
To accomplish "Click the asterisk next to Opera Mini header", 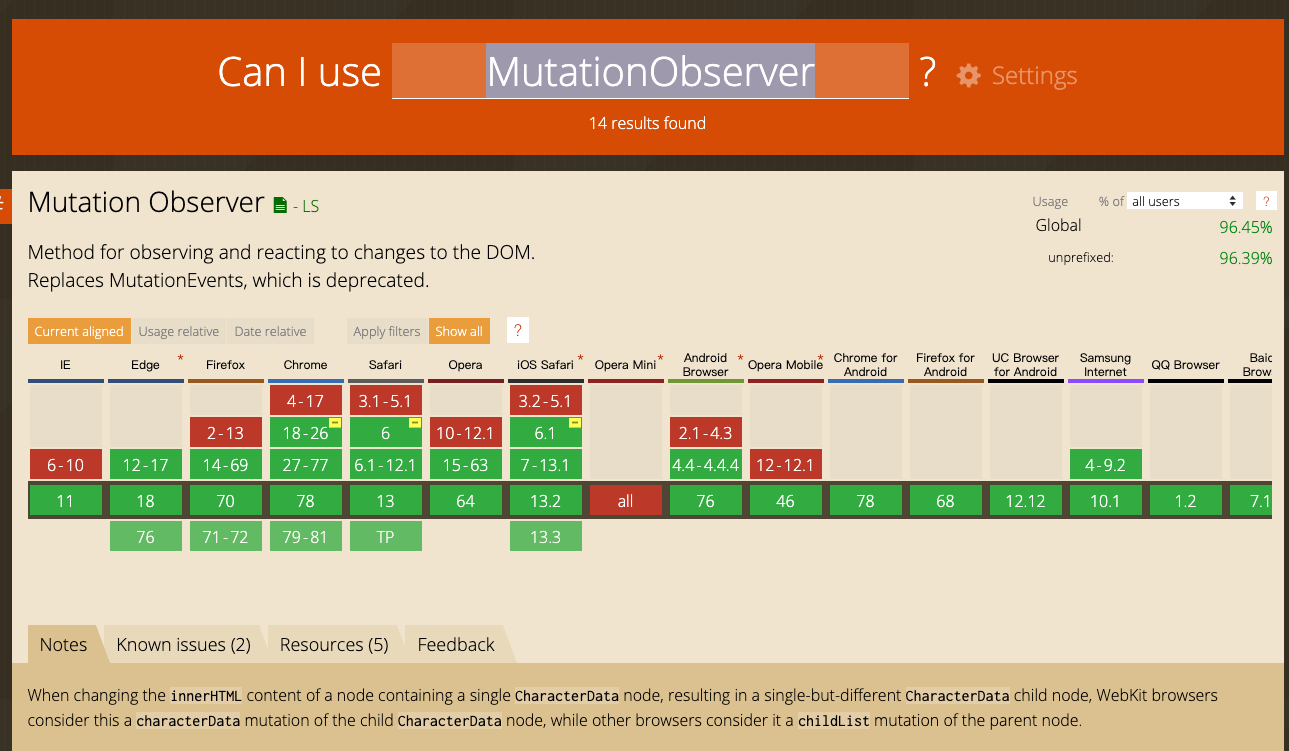I will 661,358.
